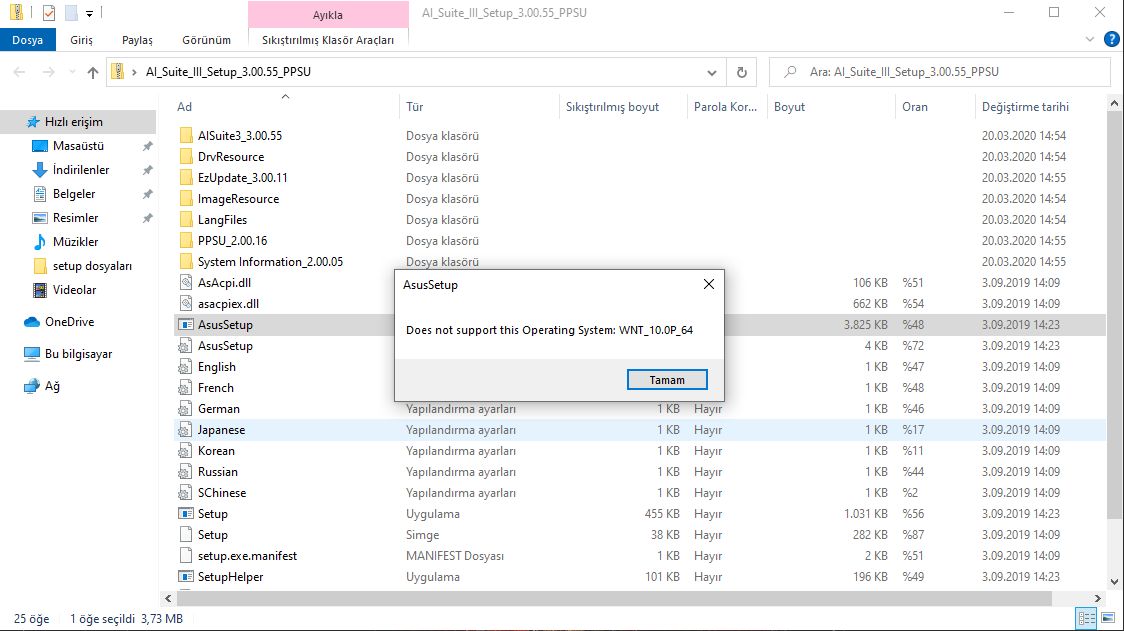Select Hızlı erişim in the sidebar

tap(73, 122)
